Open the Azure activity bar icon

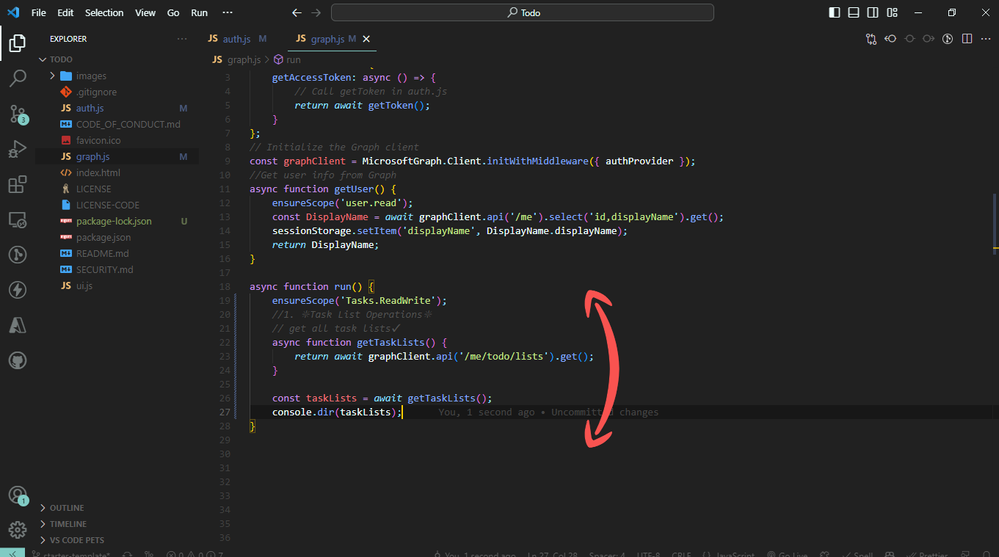click(x=17, y=325)
